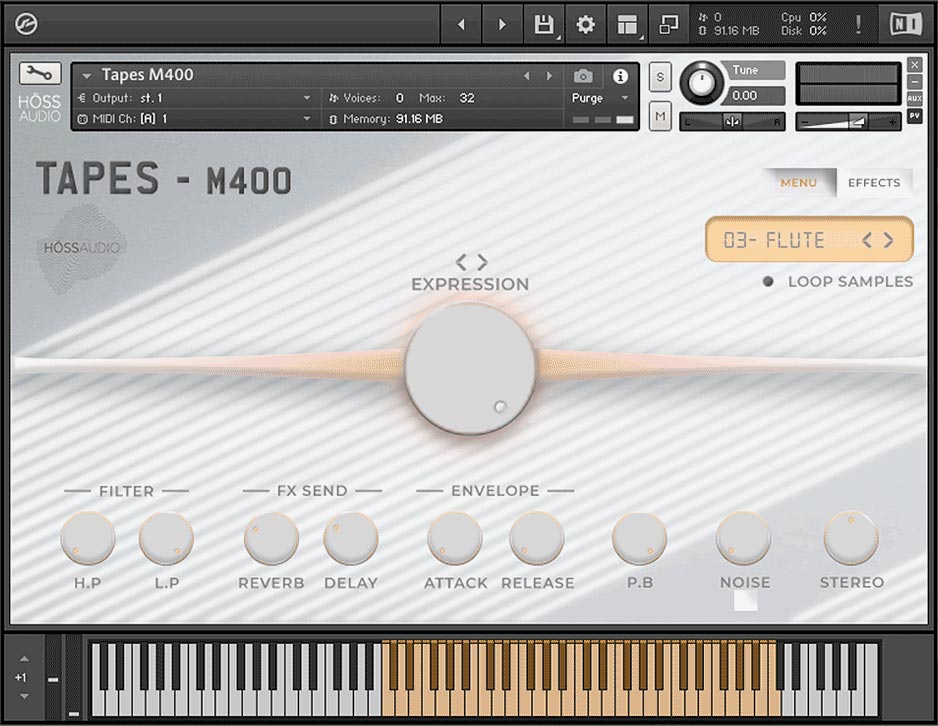This screenshot has height=726, width=938.
Task: Open Kontakt options via the gear icon
Action: coord(586,24)
